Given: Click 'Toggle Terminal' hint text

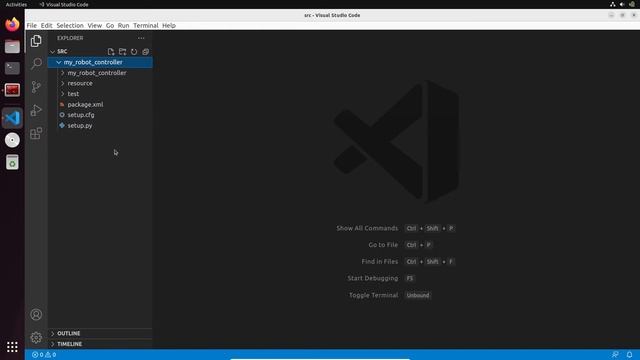Looking at the screenshot, I should [x=373, y=295].
